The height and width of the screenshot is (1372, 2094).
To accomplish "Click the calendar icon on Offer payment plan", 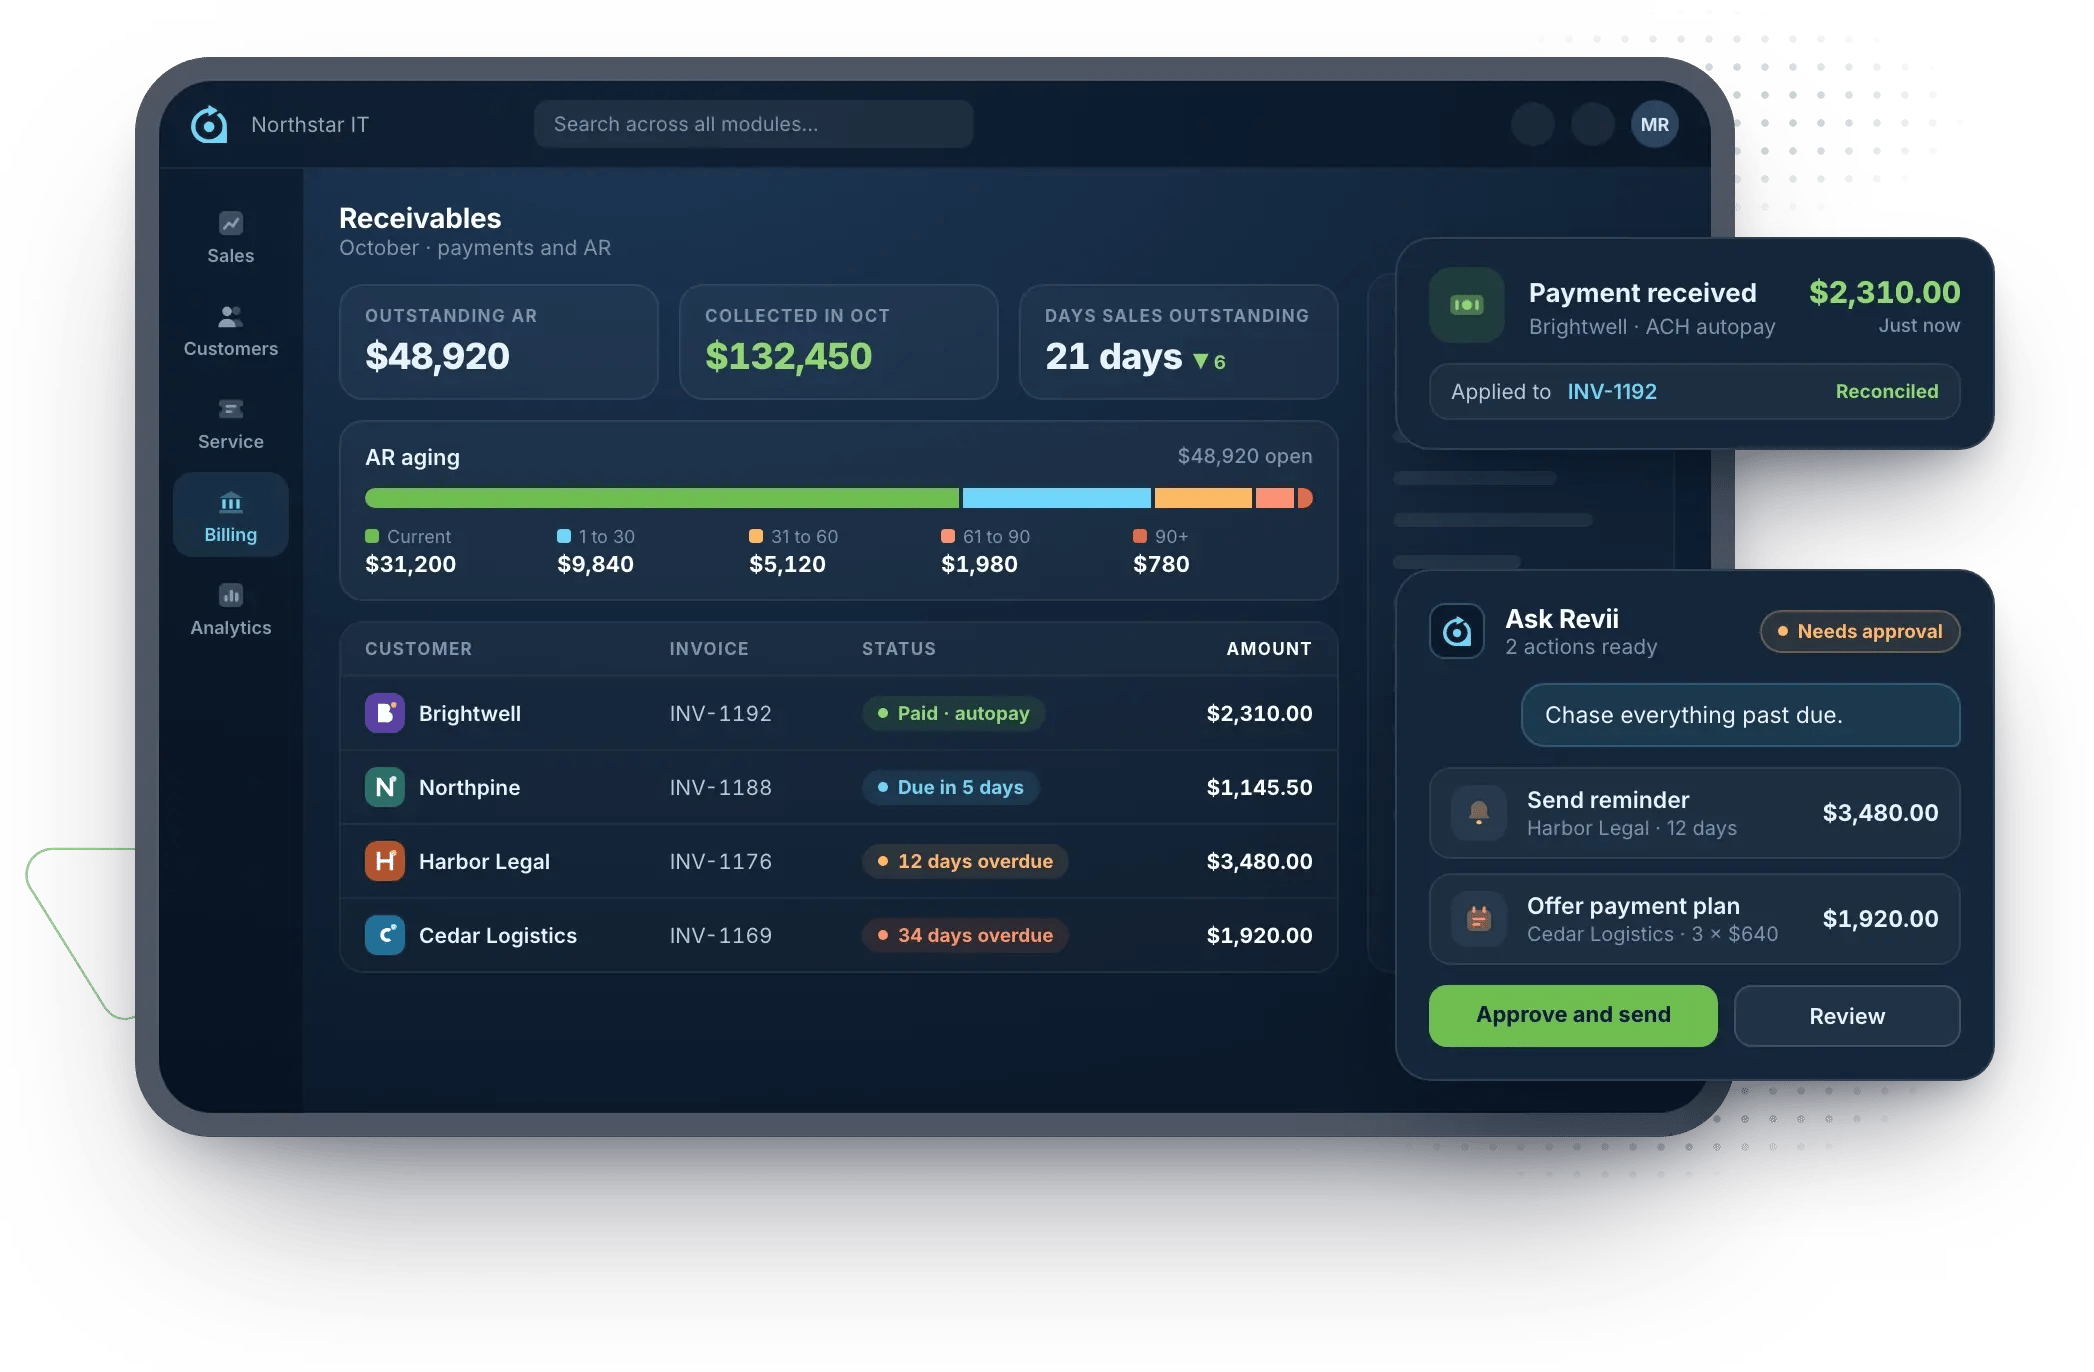I will (1479, 919).
